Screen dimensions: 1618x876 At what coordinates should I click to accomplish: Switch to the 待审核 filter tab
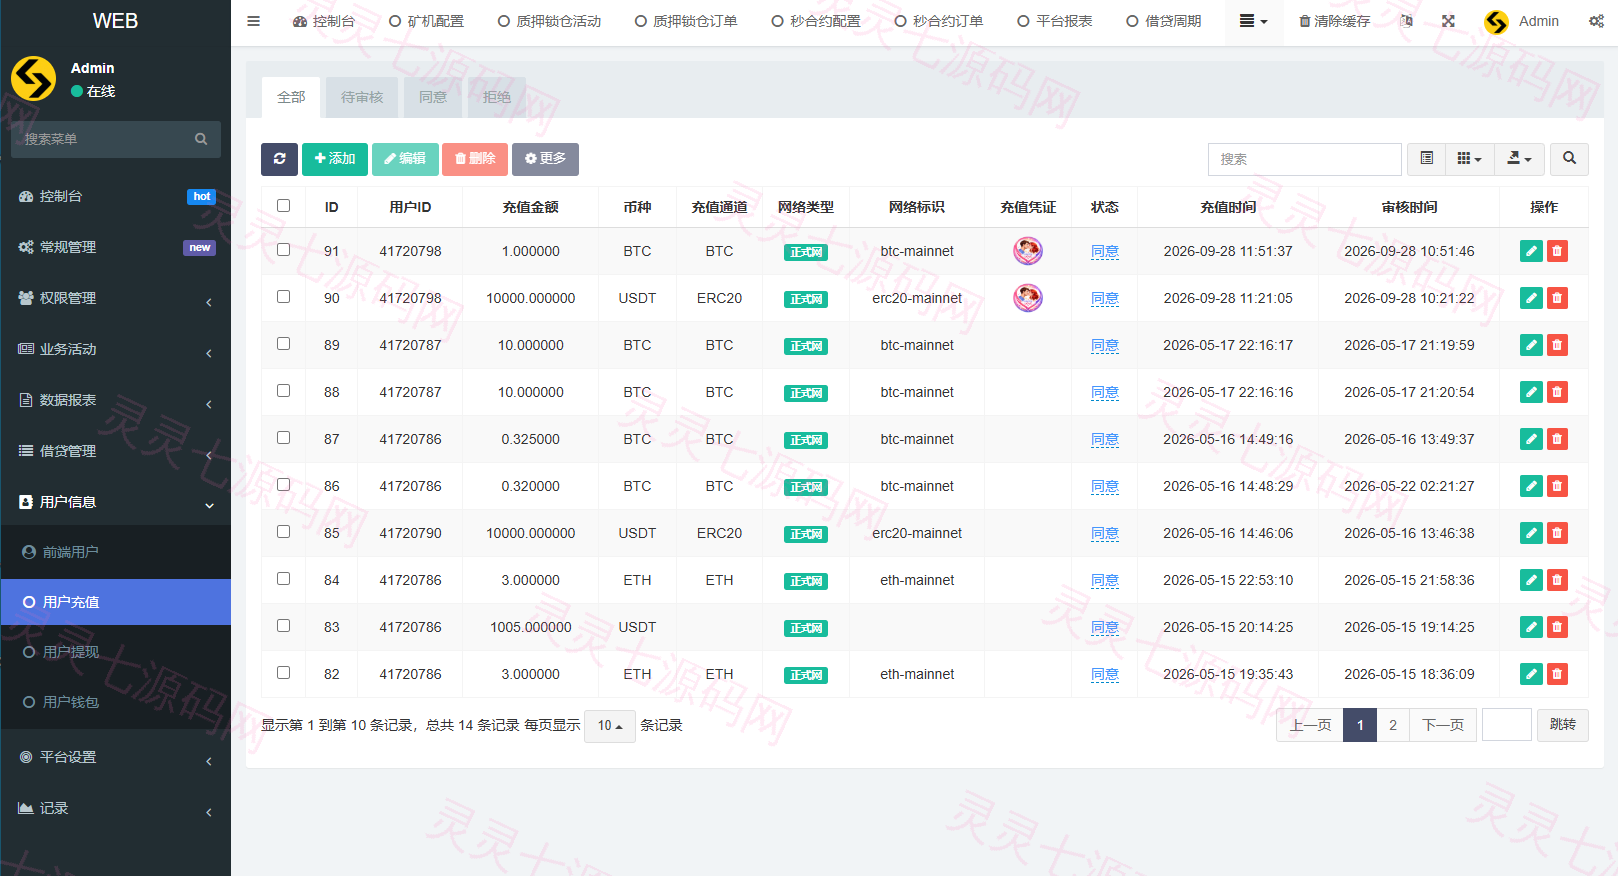[x=362, y=97]
